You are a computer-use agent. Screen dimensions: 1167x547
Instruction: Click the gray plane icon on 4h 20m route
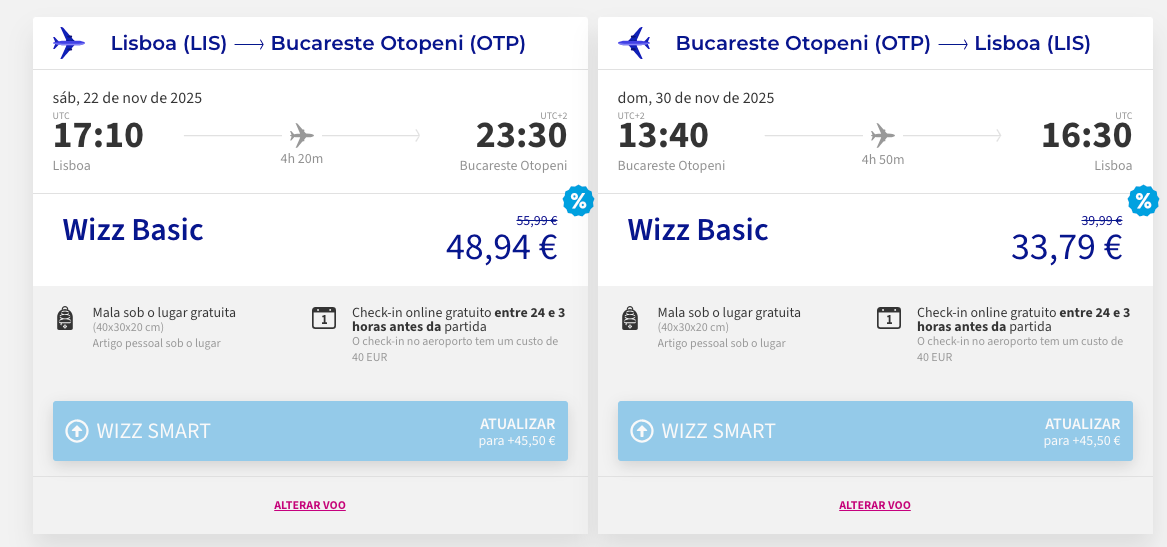tap(301, 134)
